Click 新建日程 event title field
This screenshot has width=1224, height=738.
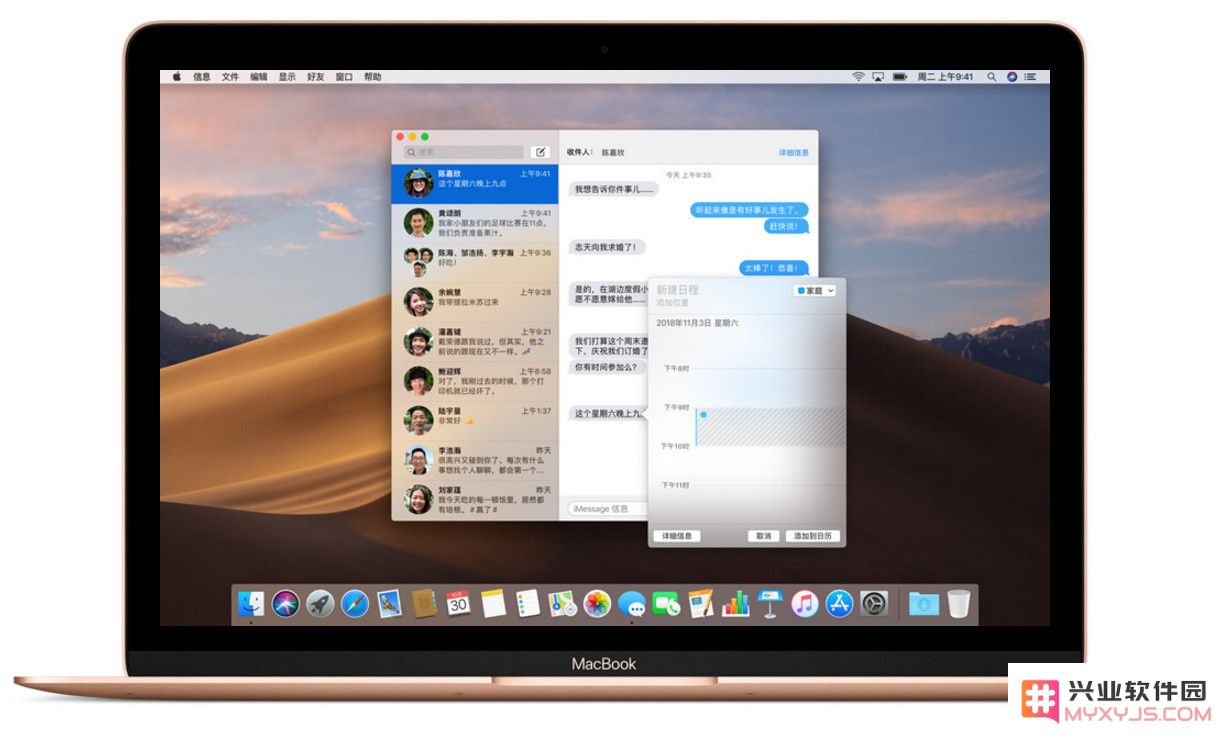pos(676,290)
